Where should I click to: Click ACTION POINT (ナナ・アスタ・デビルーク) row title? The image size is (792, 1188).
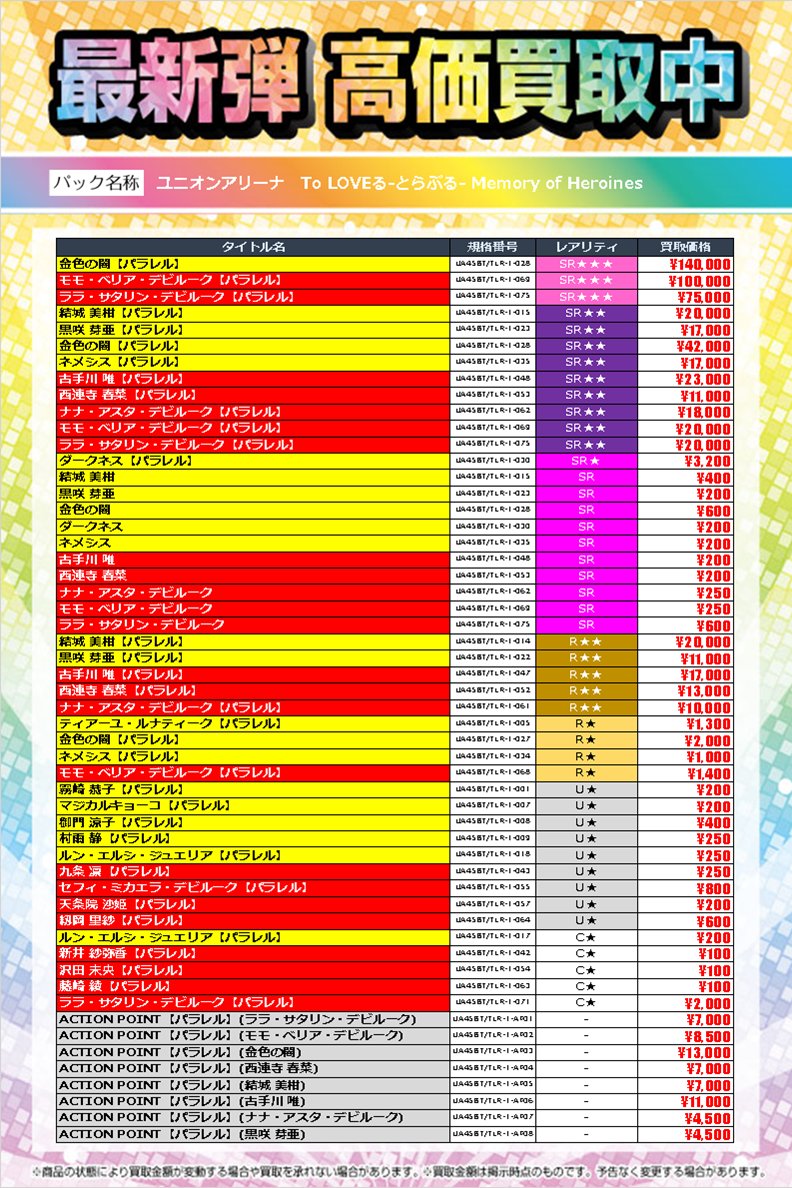pyautogui.click(x=253, y=1118)
